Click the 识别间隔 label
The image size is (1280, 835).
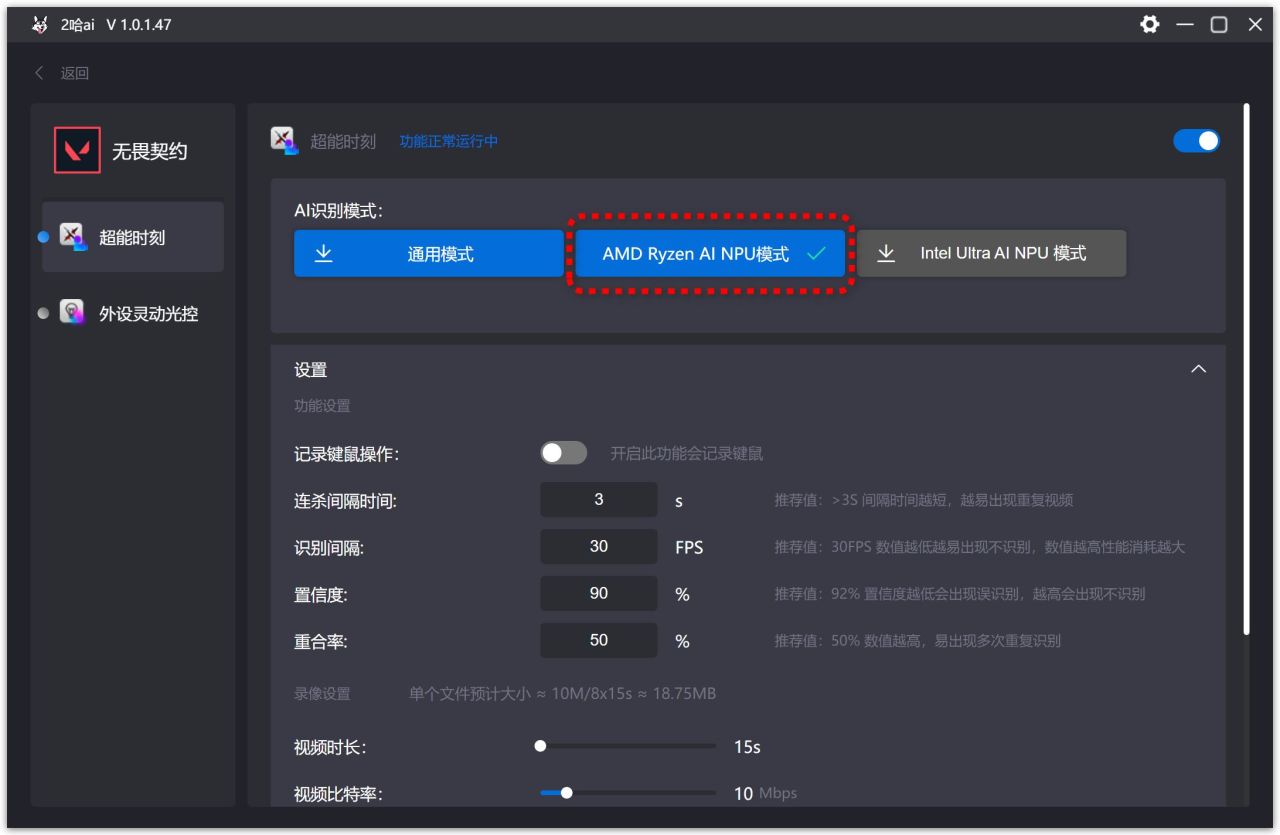pos(329,548)
